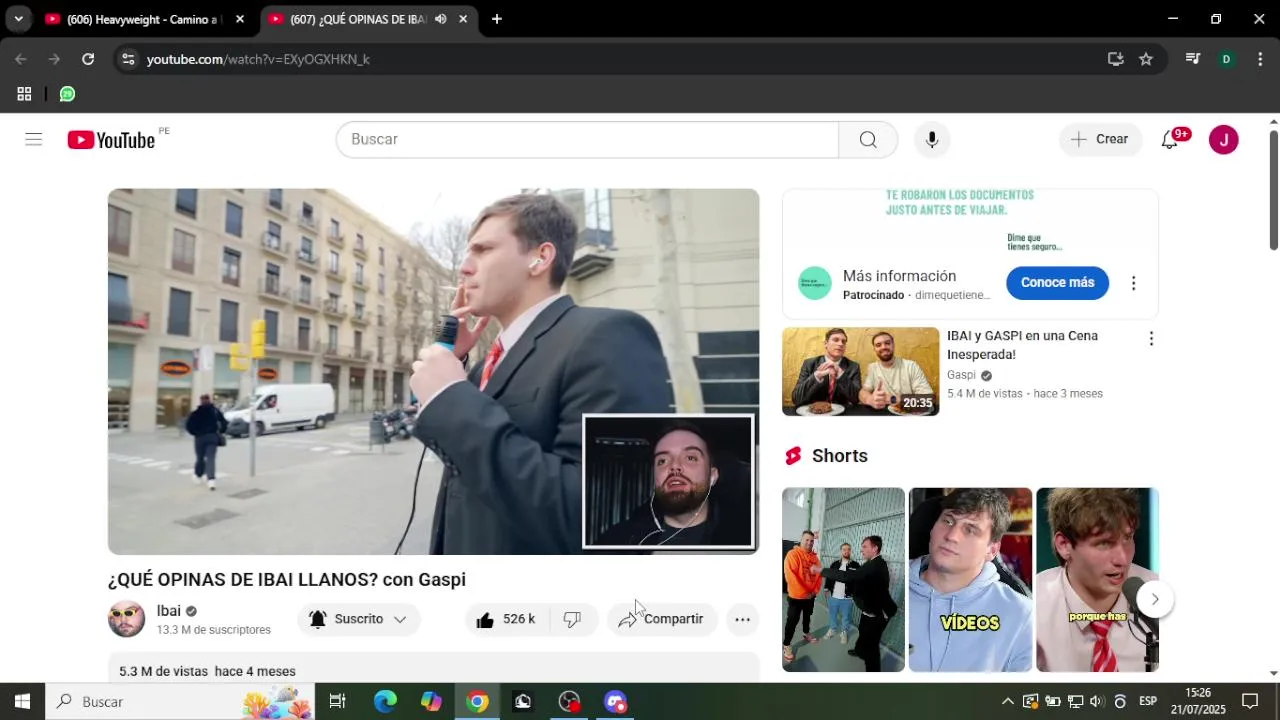The width and height of the screenshot is (1280, 720).
Task: Open IBAI y GASPI en una Cena title
Action: click(1022, 345)
